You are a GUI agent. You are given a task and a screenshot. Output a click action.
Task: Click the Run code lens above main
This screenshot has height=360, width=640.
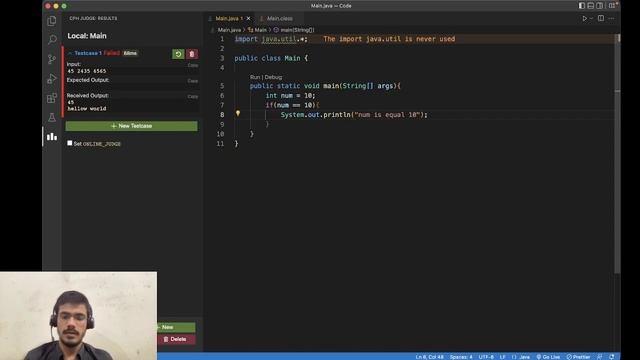pos(255,77)
